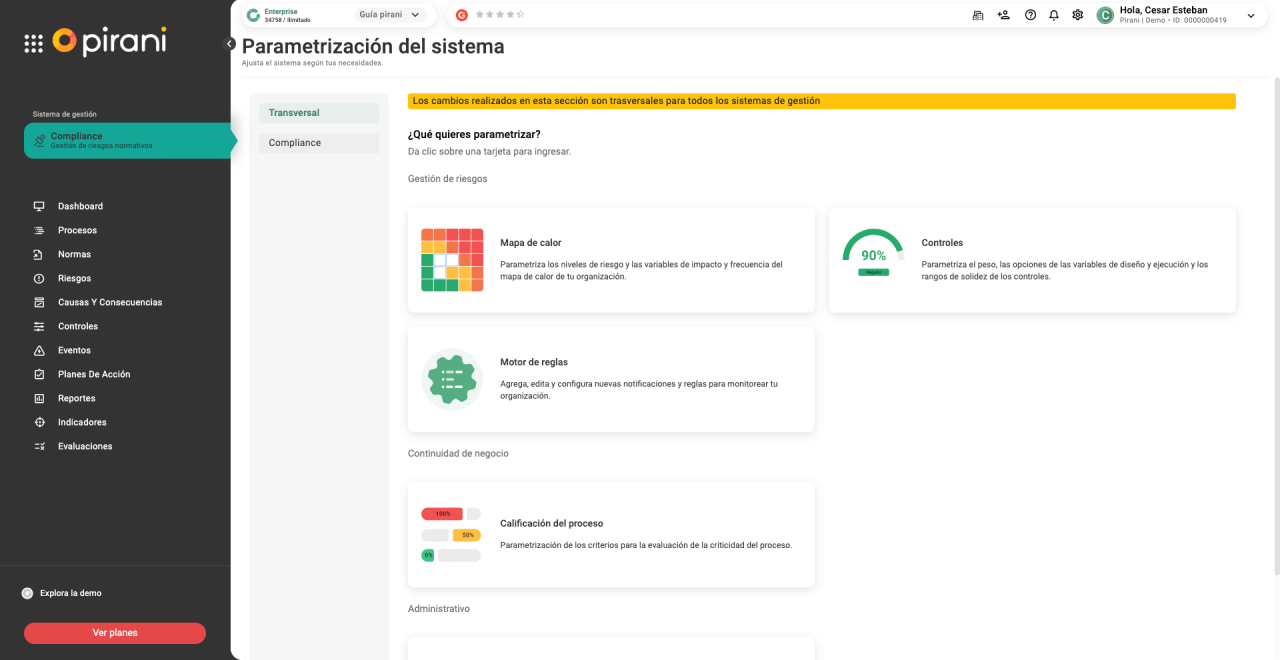The height and width of the screenshot is (660, 1280).
Task: Open the notifications bell icon
Action: tap(1054, 15)
